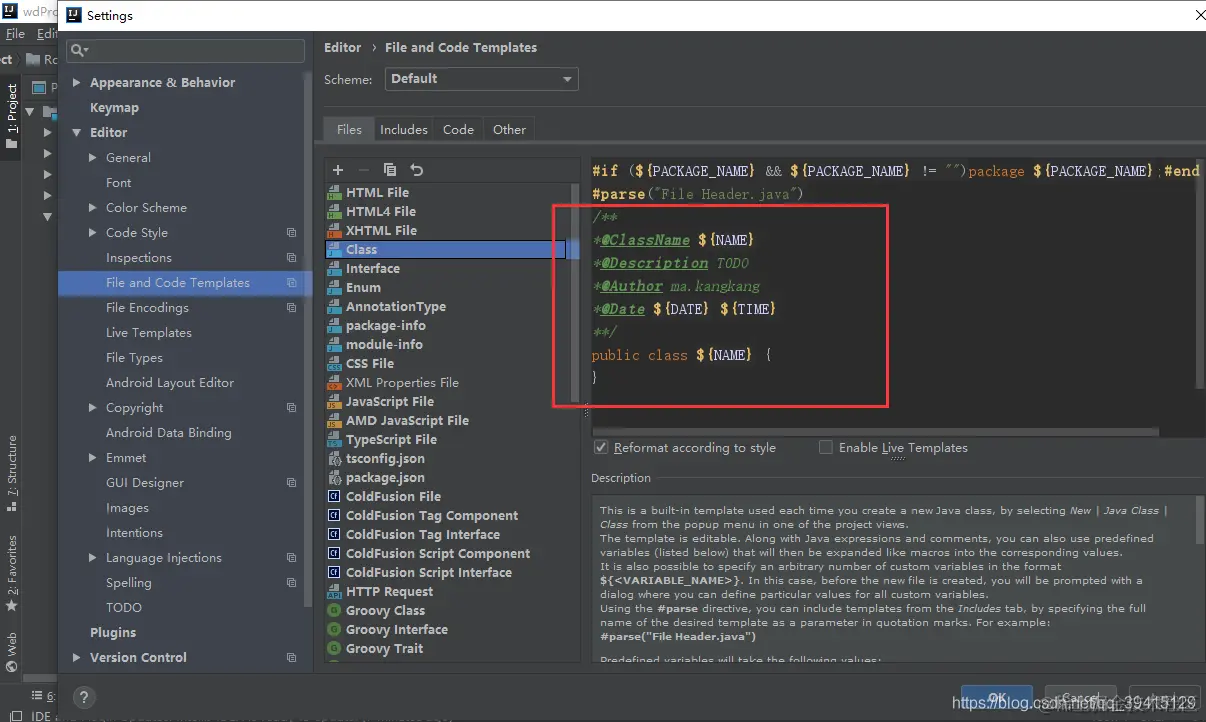
Task: Click the OK button
Action: [x=997, y=699]
